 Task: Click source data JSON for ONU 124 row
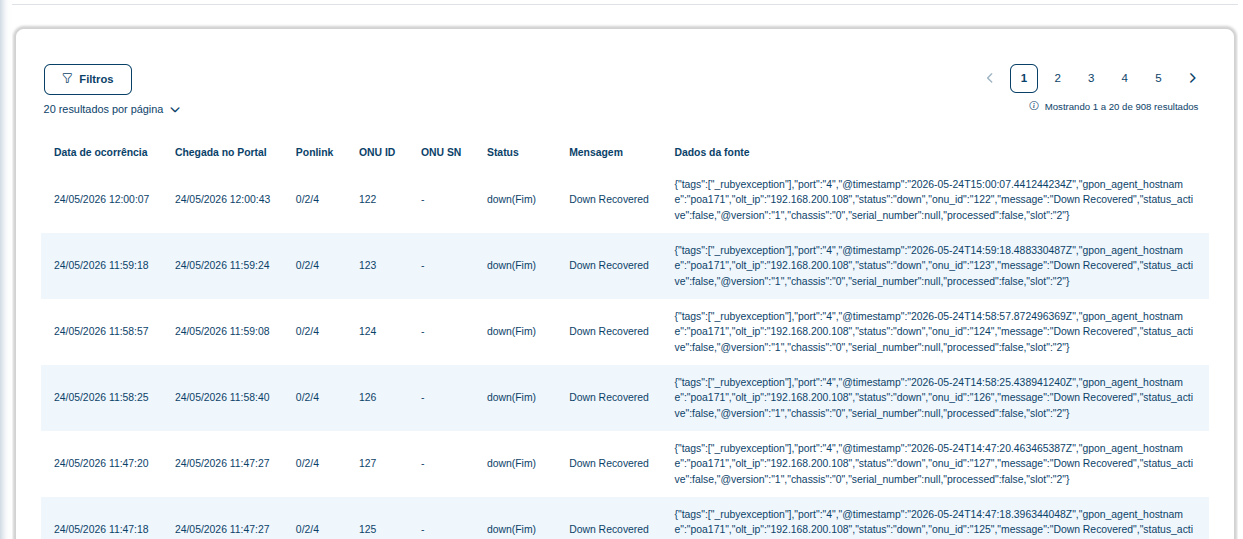[x=934, y=331]
